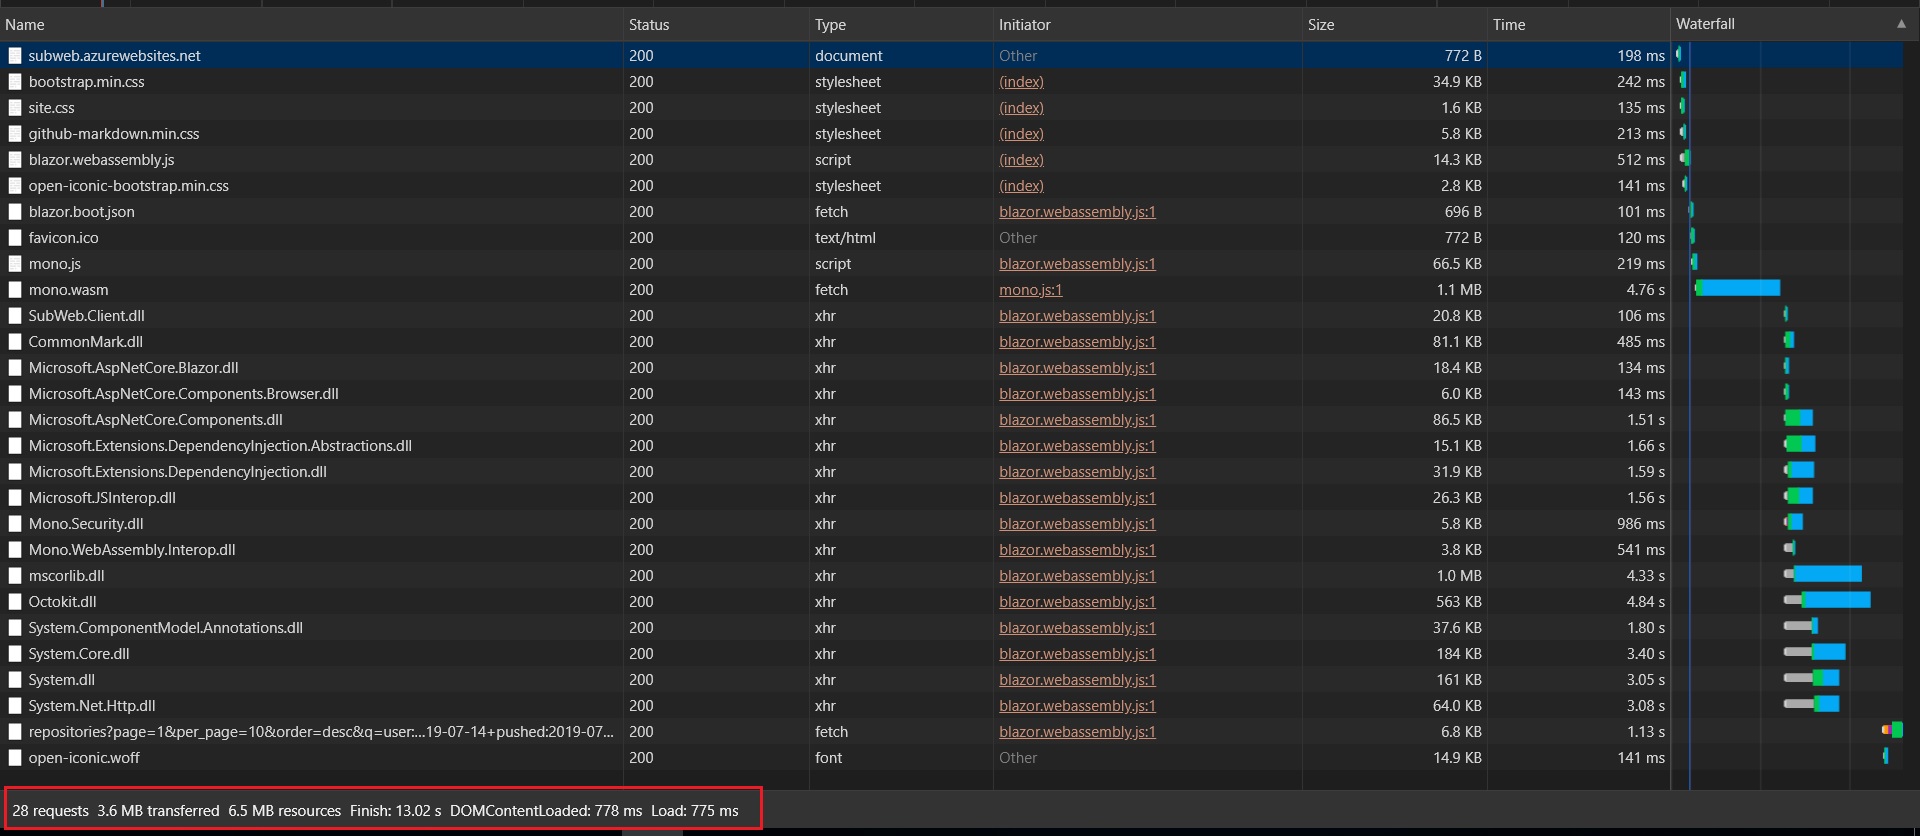Click the file icon beside blazor.webassembly.js
Viewport: 1920px width, 836px height.
click(15, 160)
